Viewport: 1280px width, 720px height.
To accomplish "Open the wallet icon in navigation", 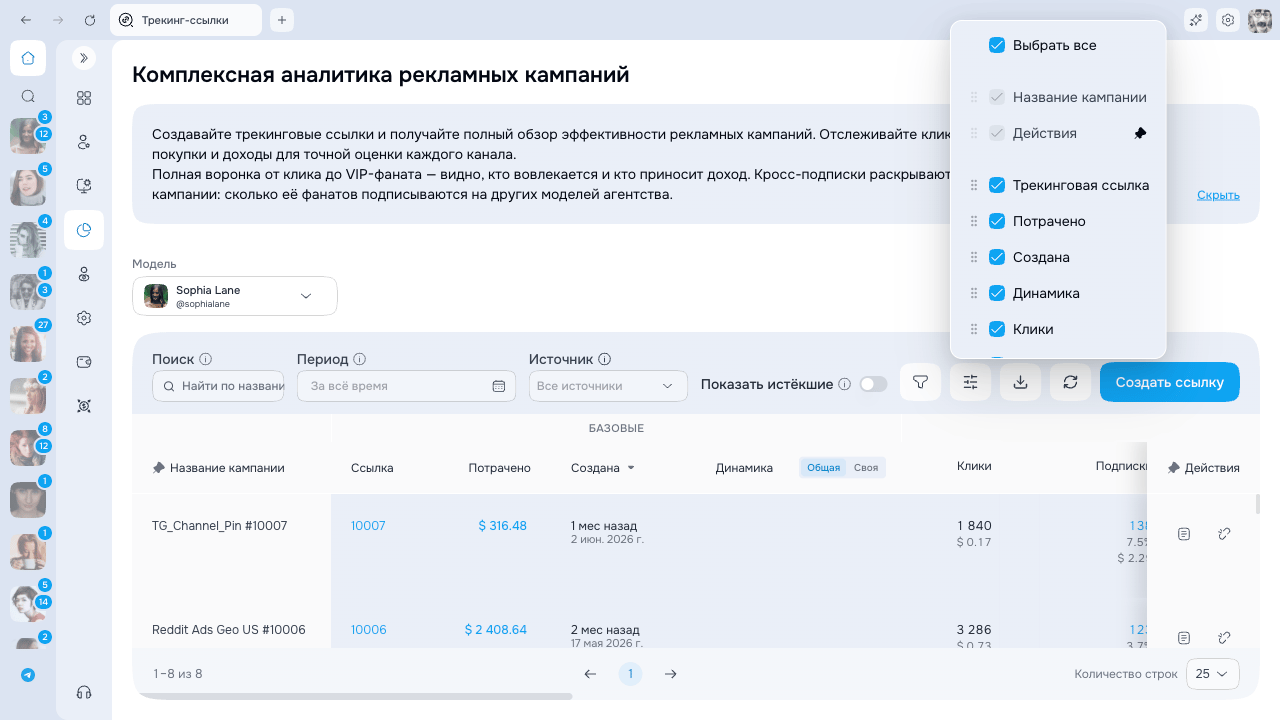I will coord(84,362).
